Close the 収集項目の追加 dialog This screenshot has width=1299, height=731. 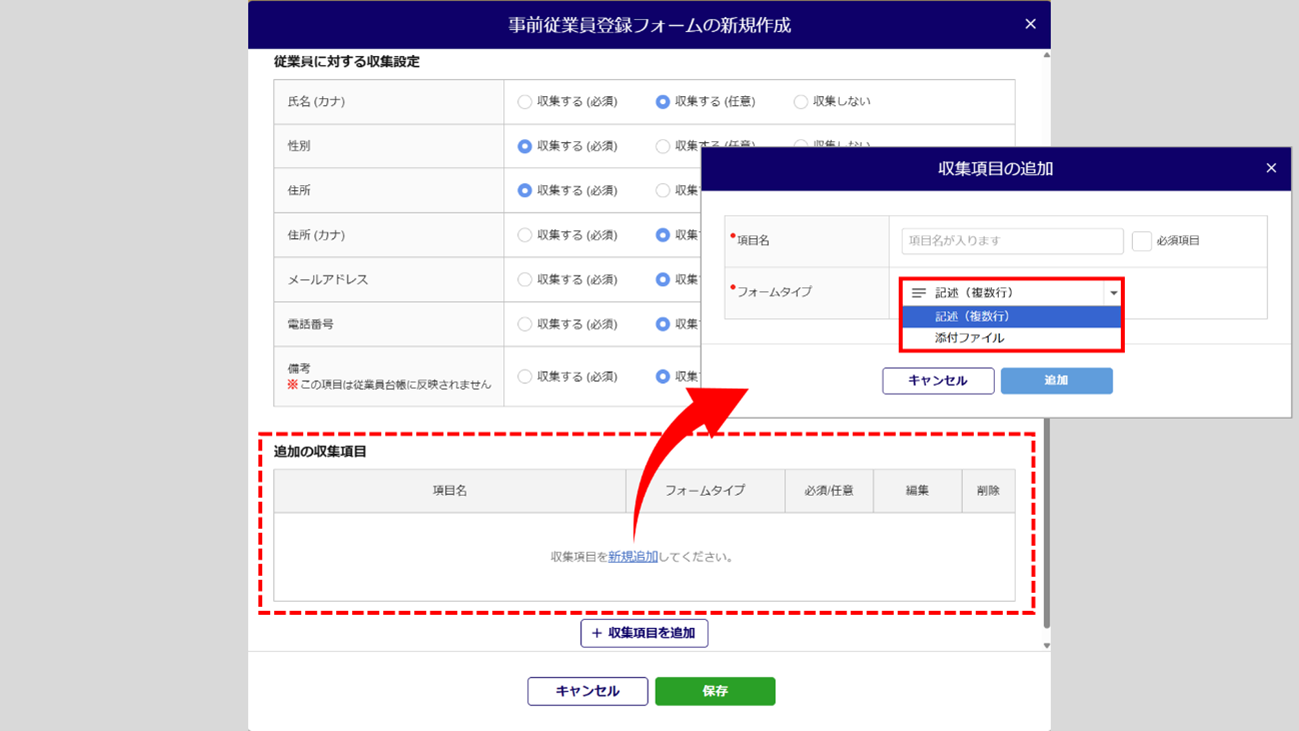pyautogui.click(x=1271, y=168)
